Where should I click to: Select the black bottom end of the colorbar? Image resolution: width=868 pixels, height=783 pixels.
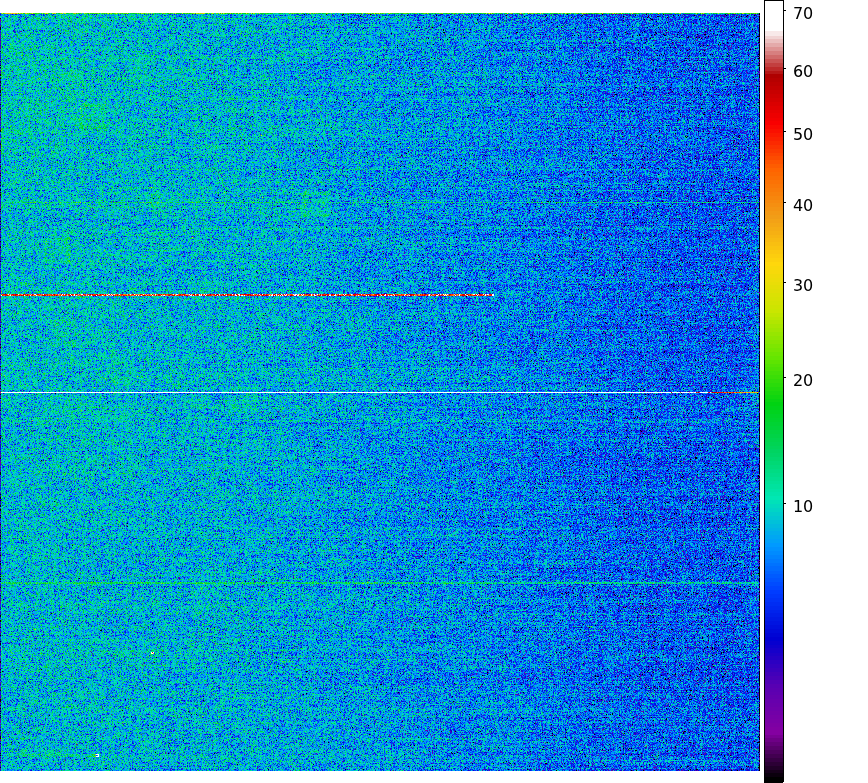pos(773,774)
